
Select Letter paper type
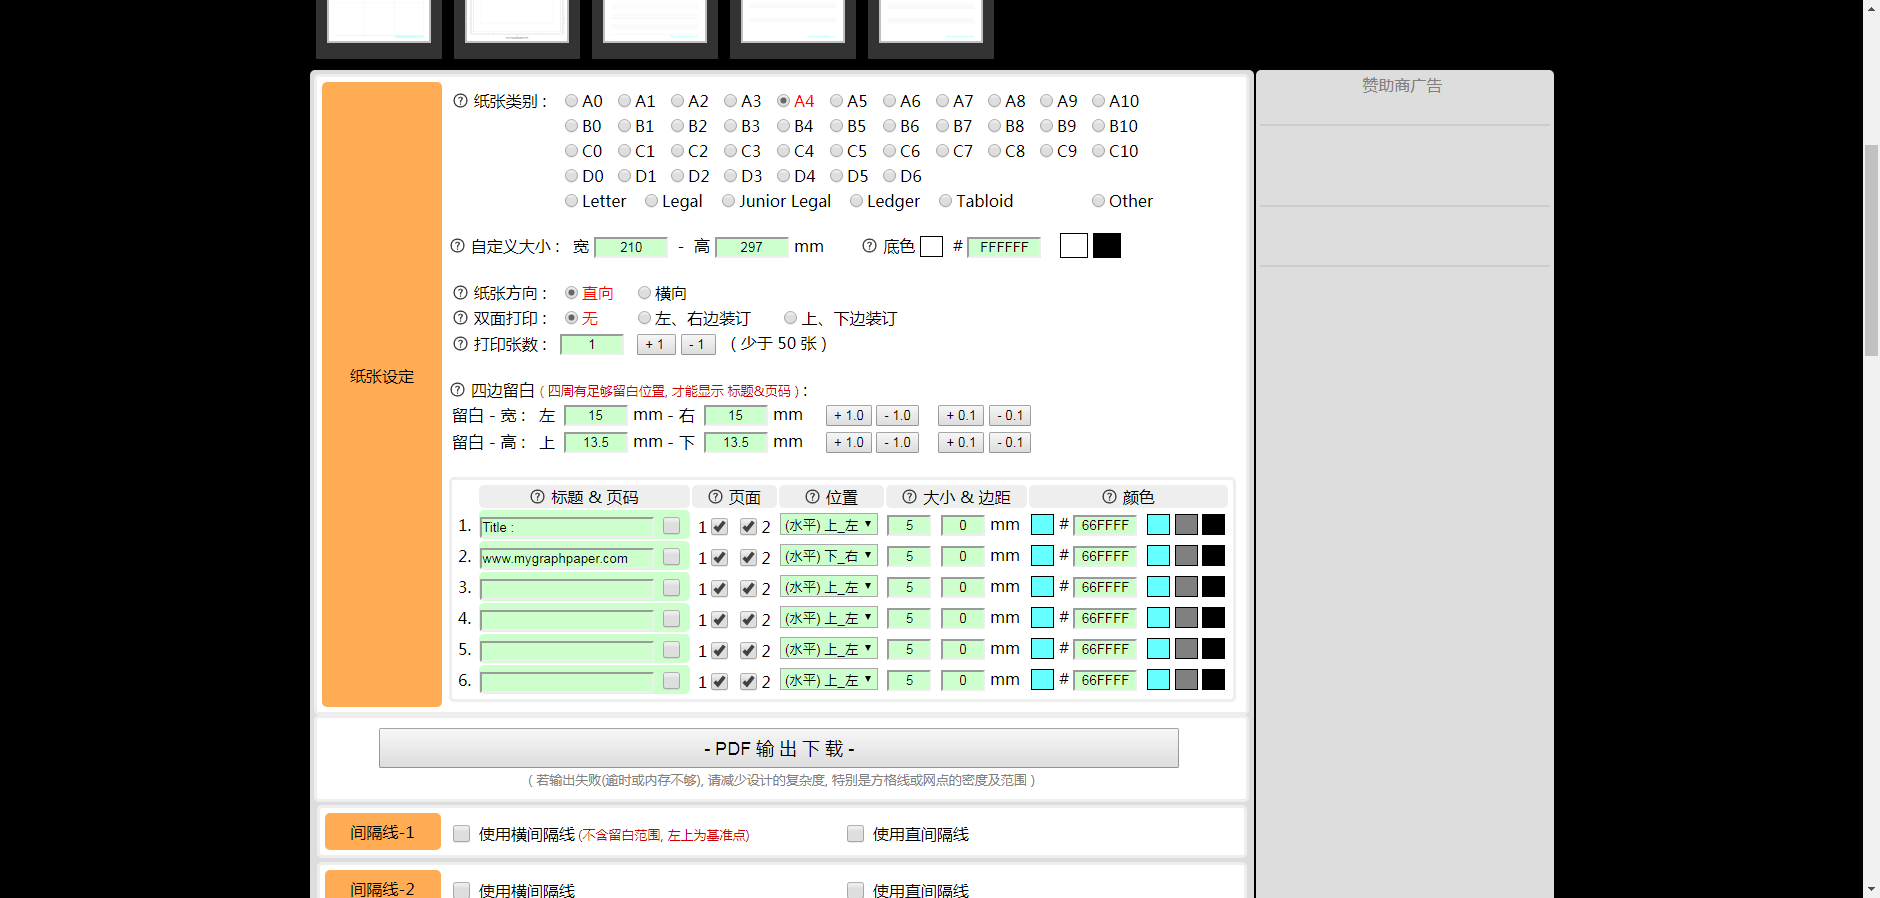(572, 201)
